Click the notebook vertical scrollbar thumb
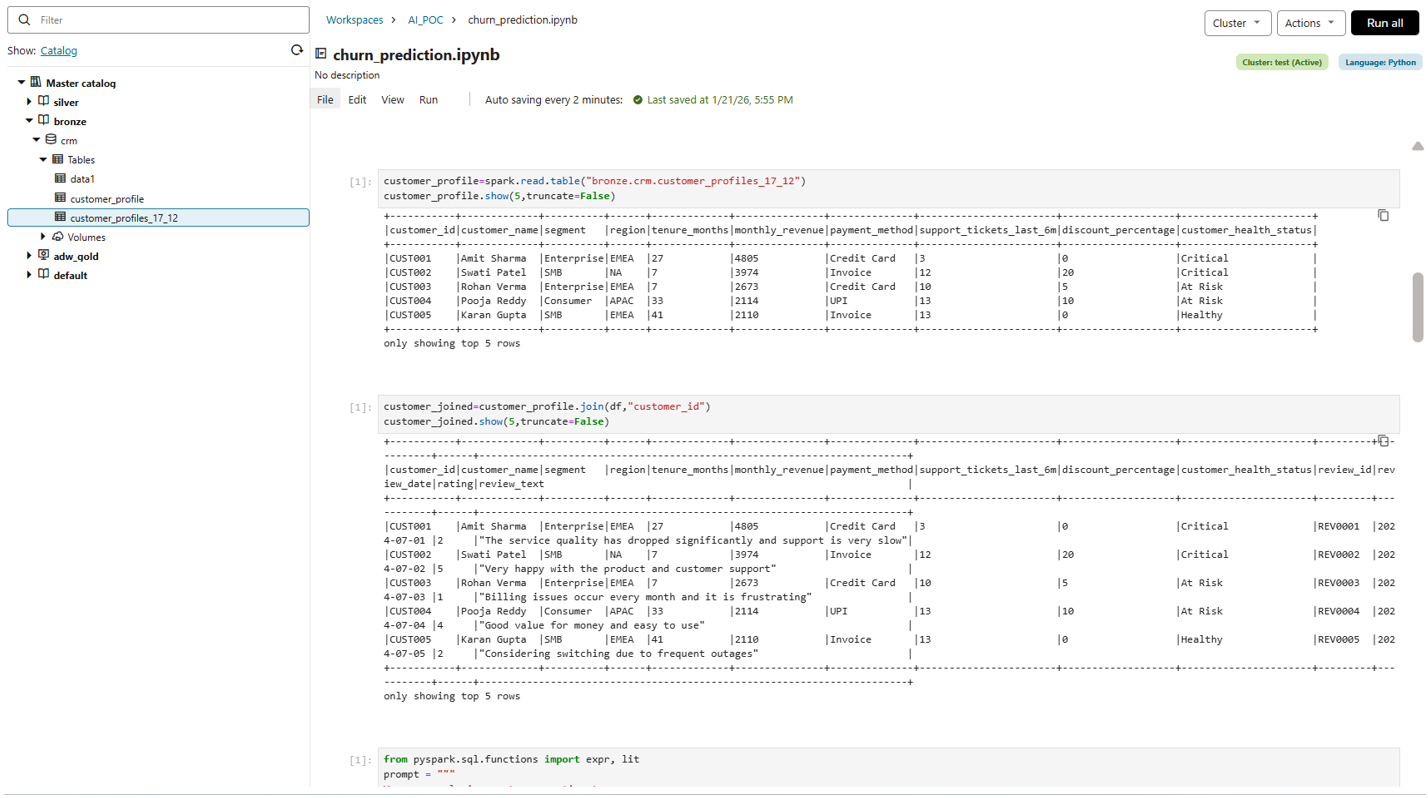1428x798 pixels. click(1417, 307)
